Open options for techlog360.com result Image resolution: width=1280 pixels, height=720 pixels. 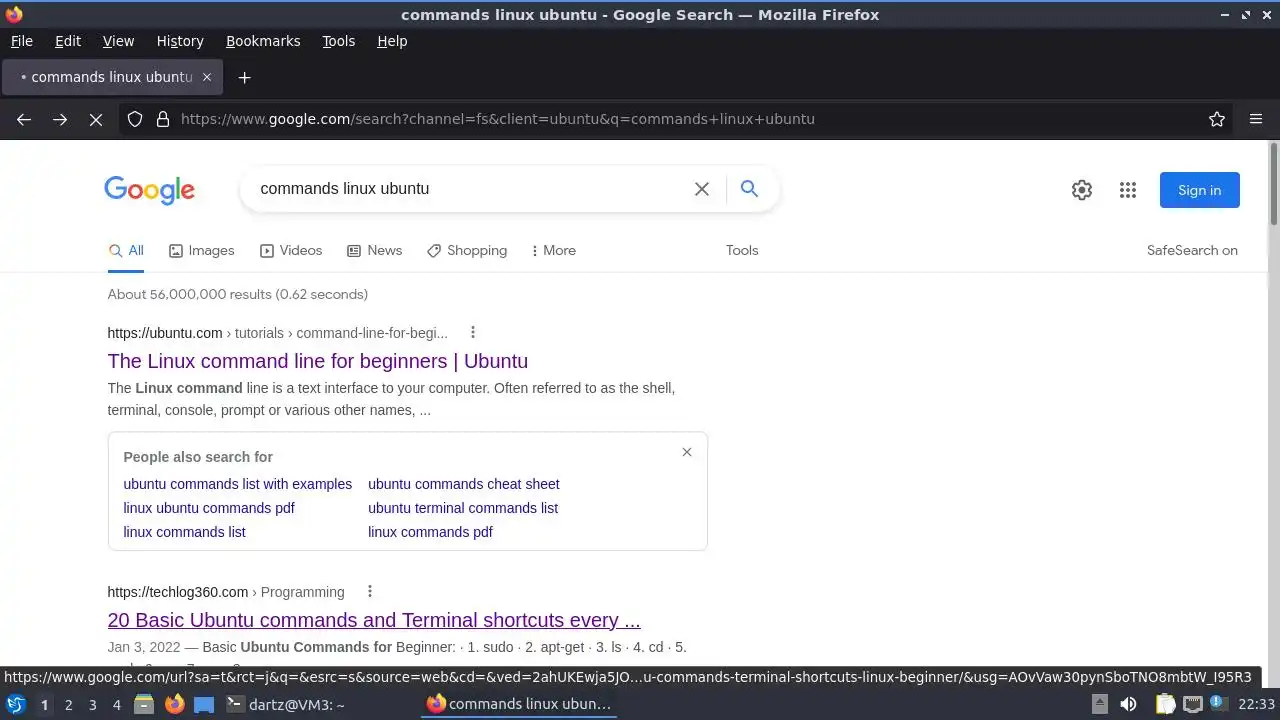[x=370, y=591]
